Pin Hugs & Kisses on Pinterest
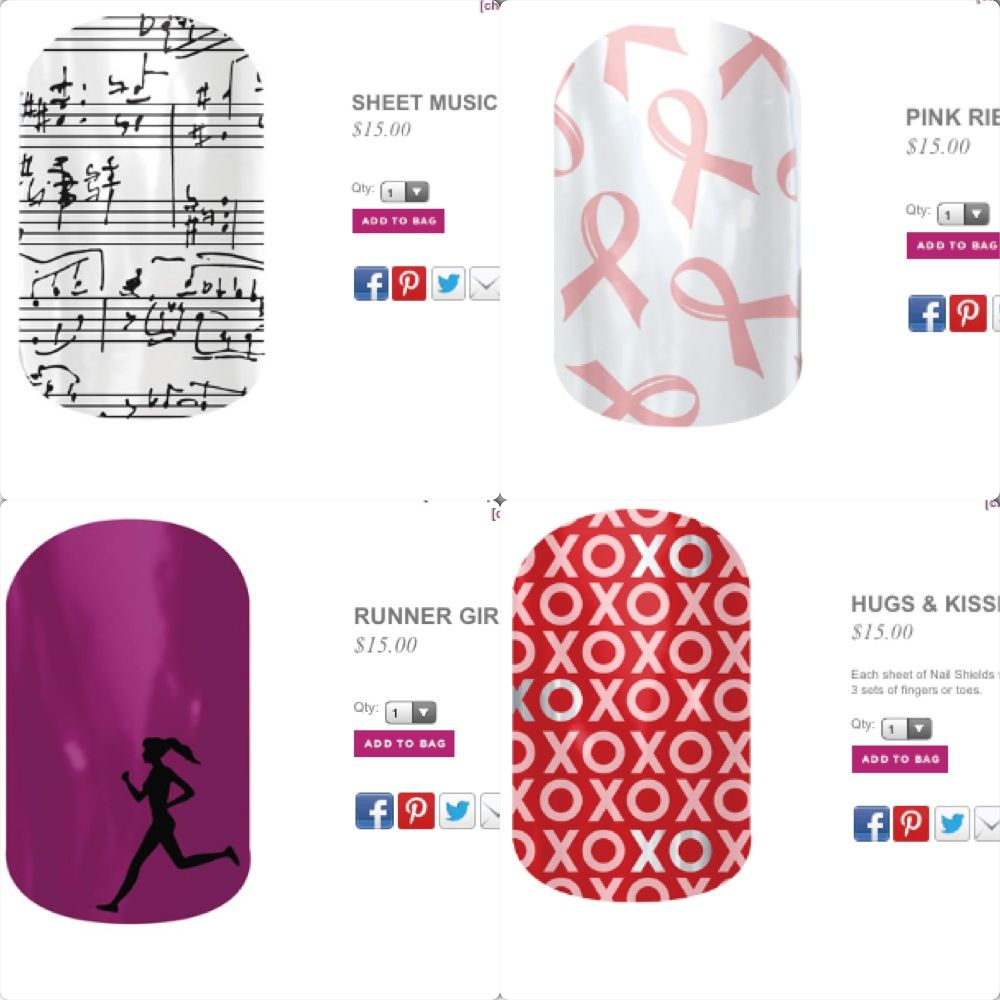This screenshot has height=1000, width=1000. [911, 823]
